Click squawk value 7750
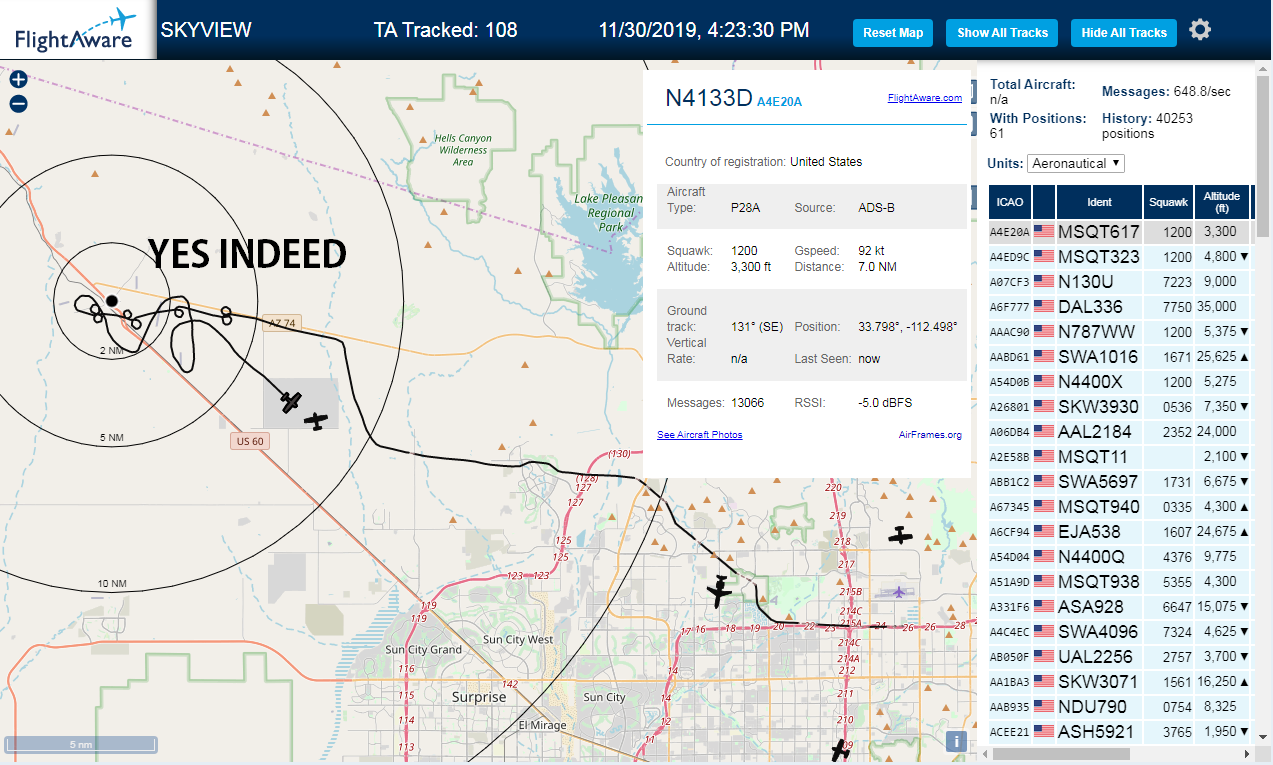This screenshot has height=765, width=1273. pyautogui.click(x=1177, y=307)
